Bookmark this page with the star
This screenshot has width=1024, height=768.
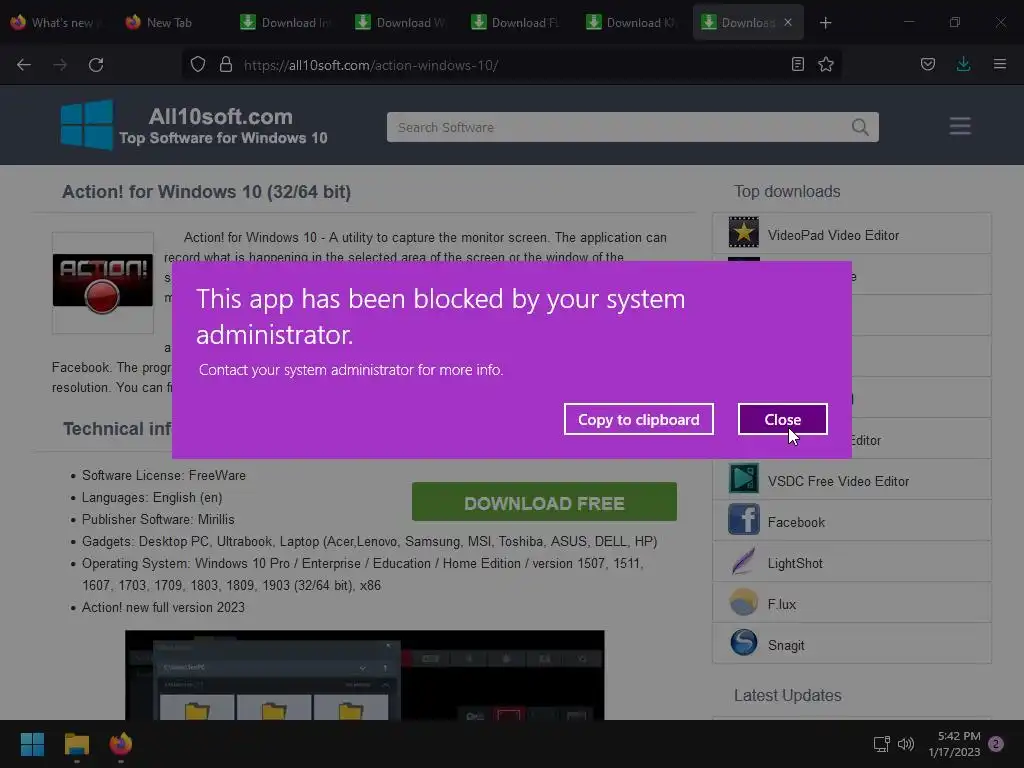[x=826, y=64]
